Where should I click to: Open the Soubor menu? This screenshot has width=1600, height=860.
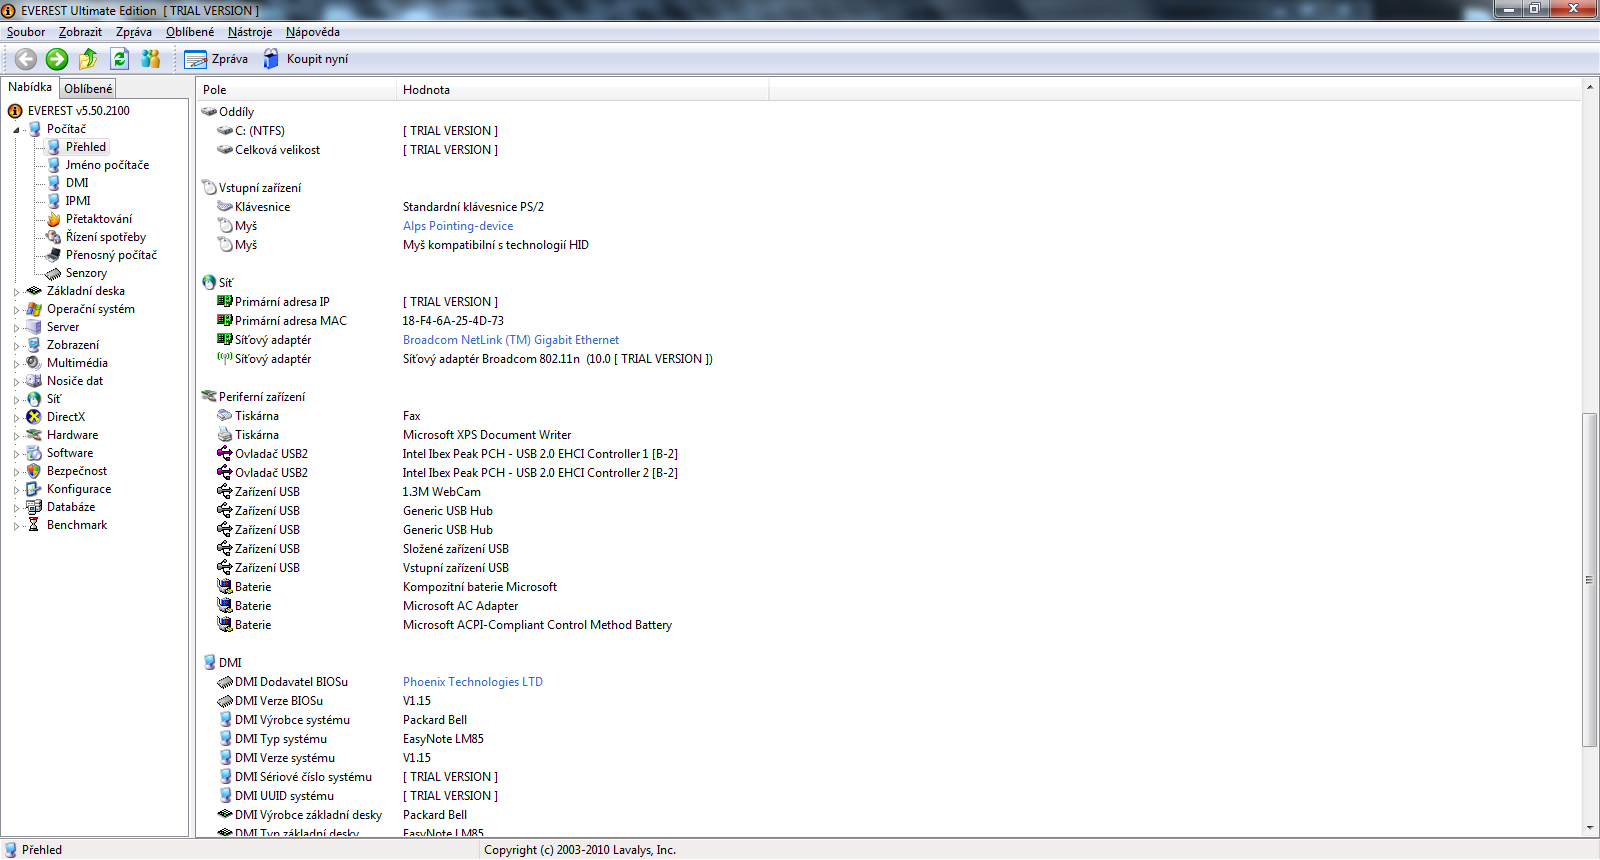point(26,32)
